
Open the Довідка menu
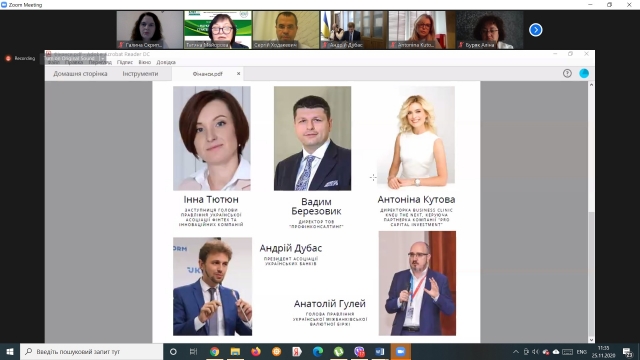click(x=166, y=62)
